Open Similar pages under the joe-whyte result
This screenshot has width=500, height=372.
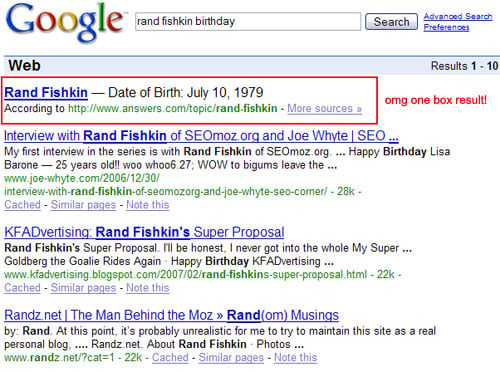pyautogui.click(x=83, y=205)
